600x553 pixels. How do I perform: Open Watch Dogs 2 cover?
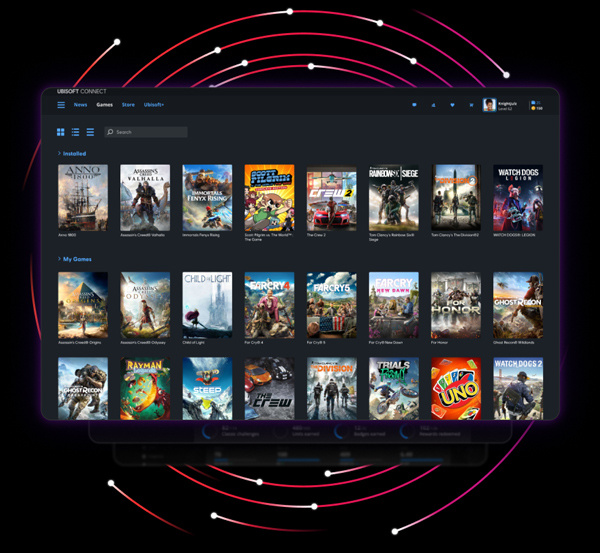click(518, 388)
